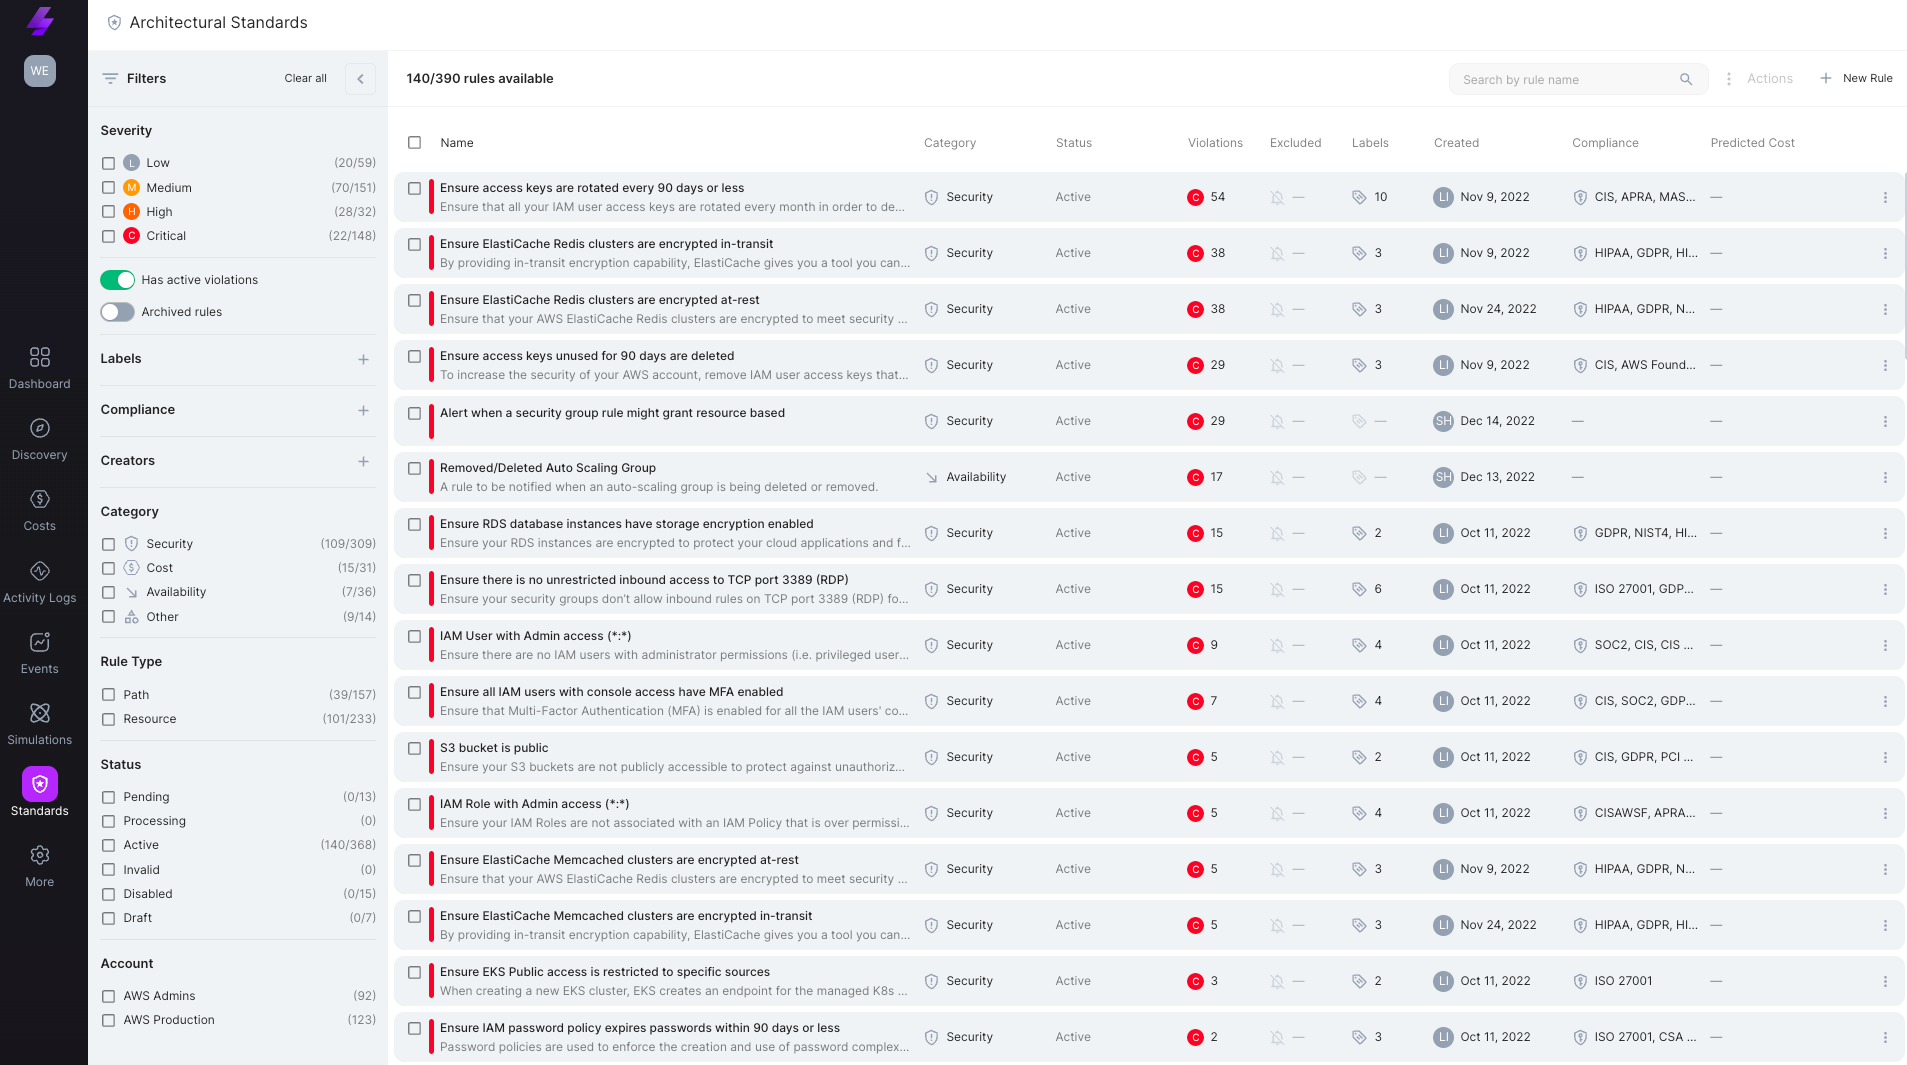The width and height of the screenshot is (1907, 1065).
Task: Check the Critical severity filter
Action: 108,236
